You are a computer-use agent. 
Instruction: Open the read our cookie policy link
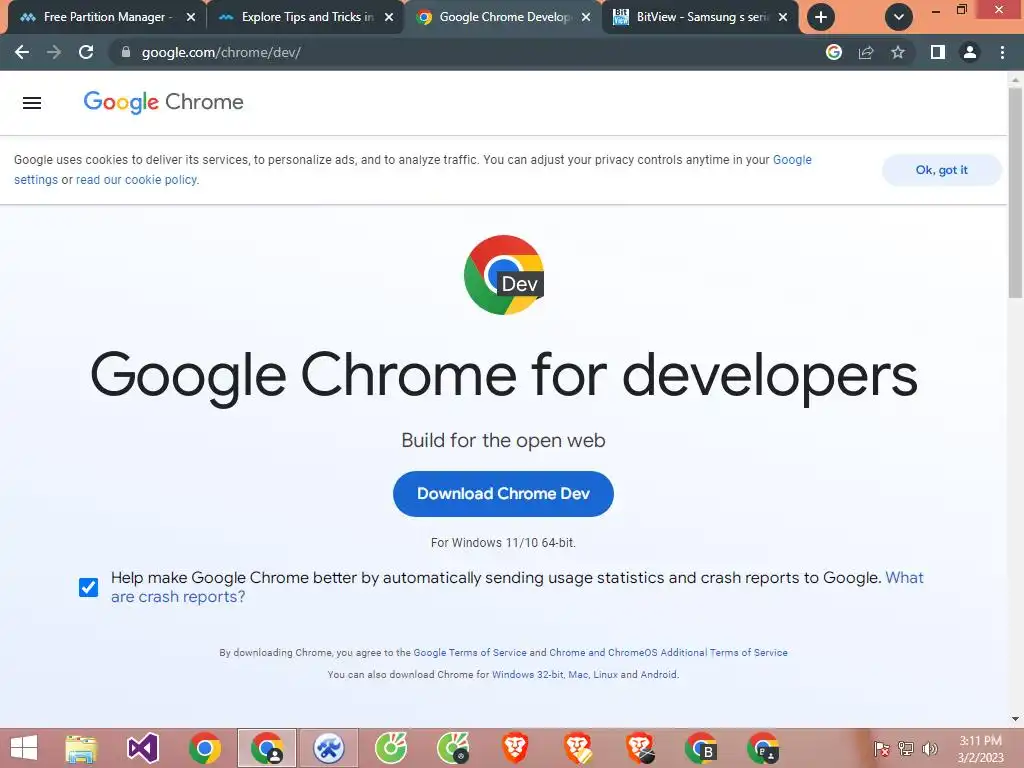[137, 180]
